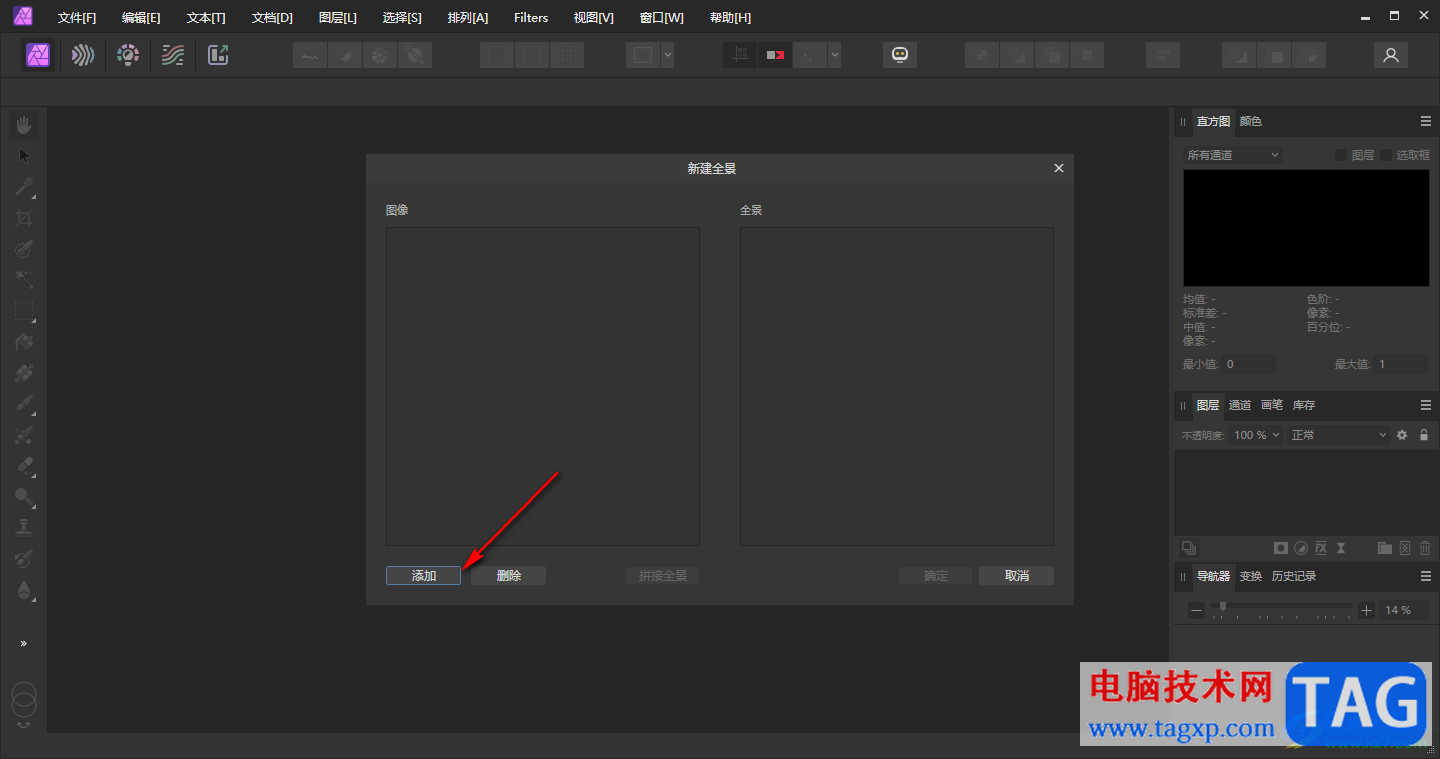
Task: Toggle the layer lock icon
Action: click(x=1424, y=435)
